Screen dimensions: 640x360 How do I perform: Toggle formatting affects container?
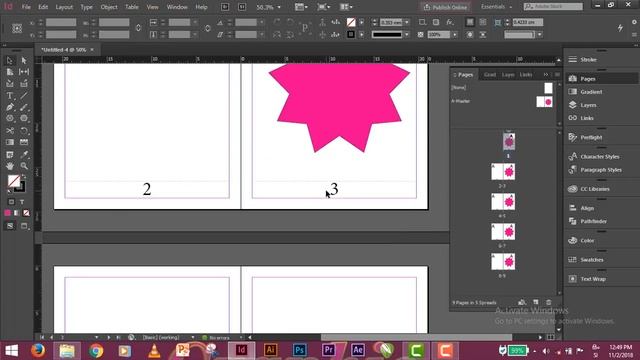pyautogui.click(x=11, y=202)
